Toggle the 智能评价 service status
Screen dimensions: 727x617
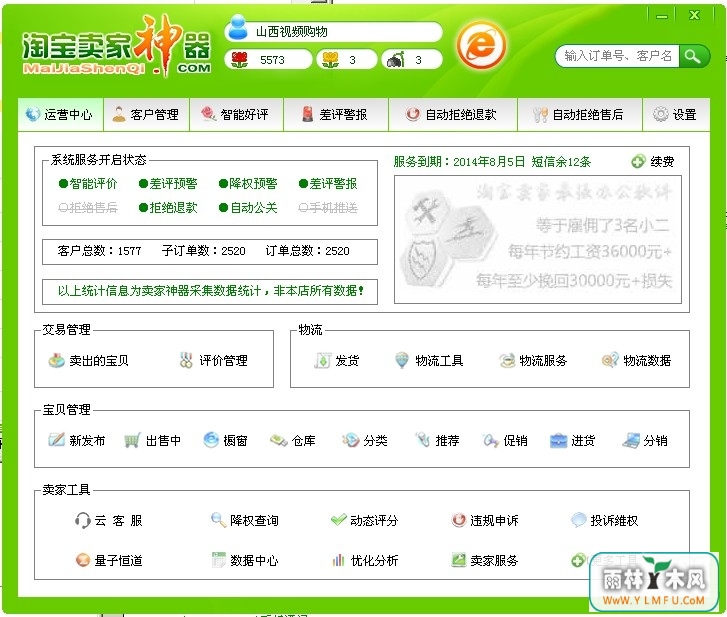coord(88,184)
